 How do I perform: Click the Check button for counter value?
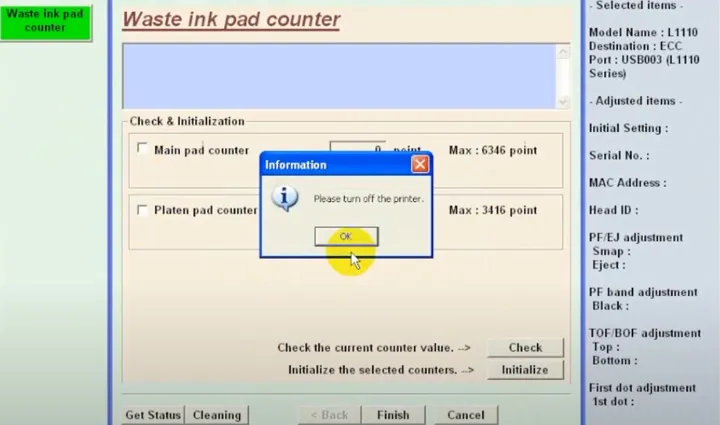tap(525, 347)
